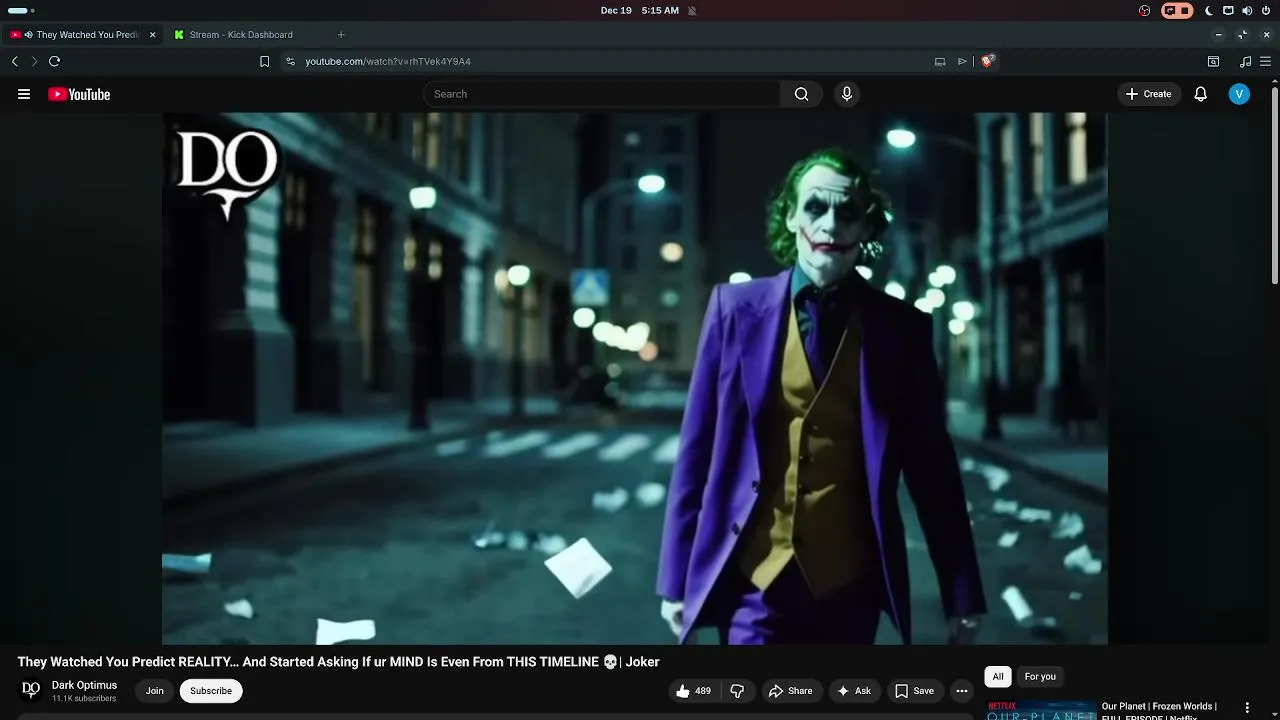
Task: Click the Ask button
Action: (854, 691)
